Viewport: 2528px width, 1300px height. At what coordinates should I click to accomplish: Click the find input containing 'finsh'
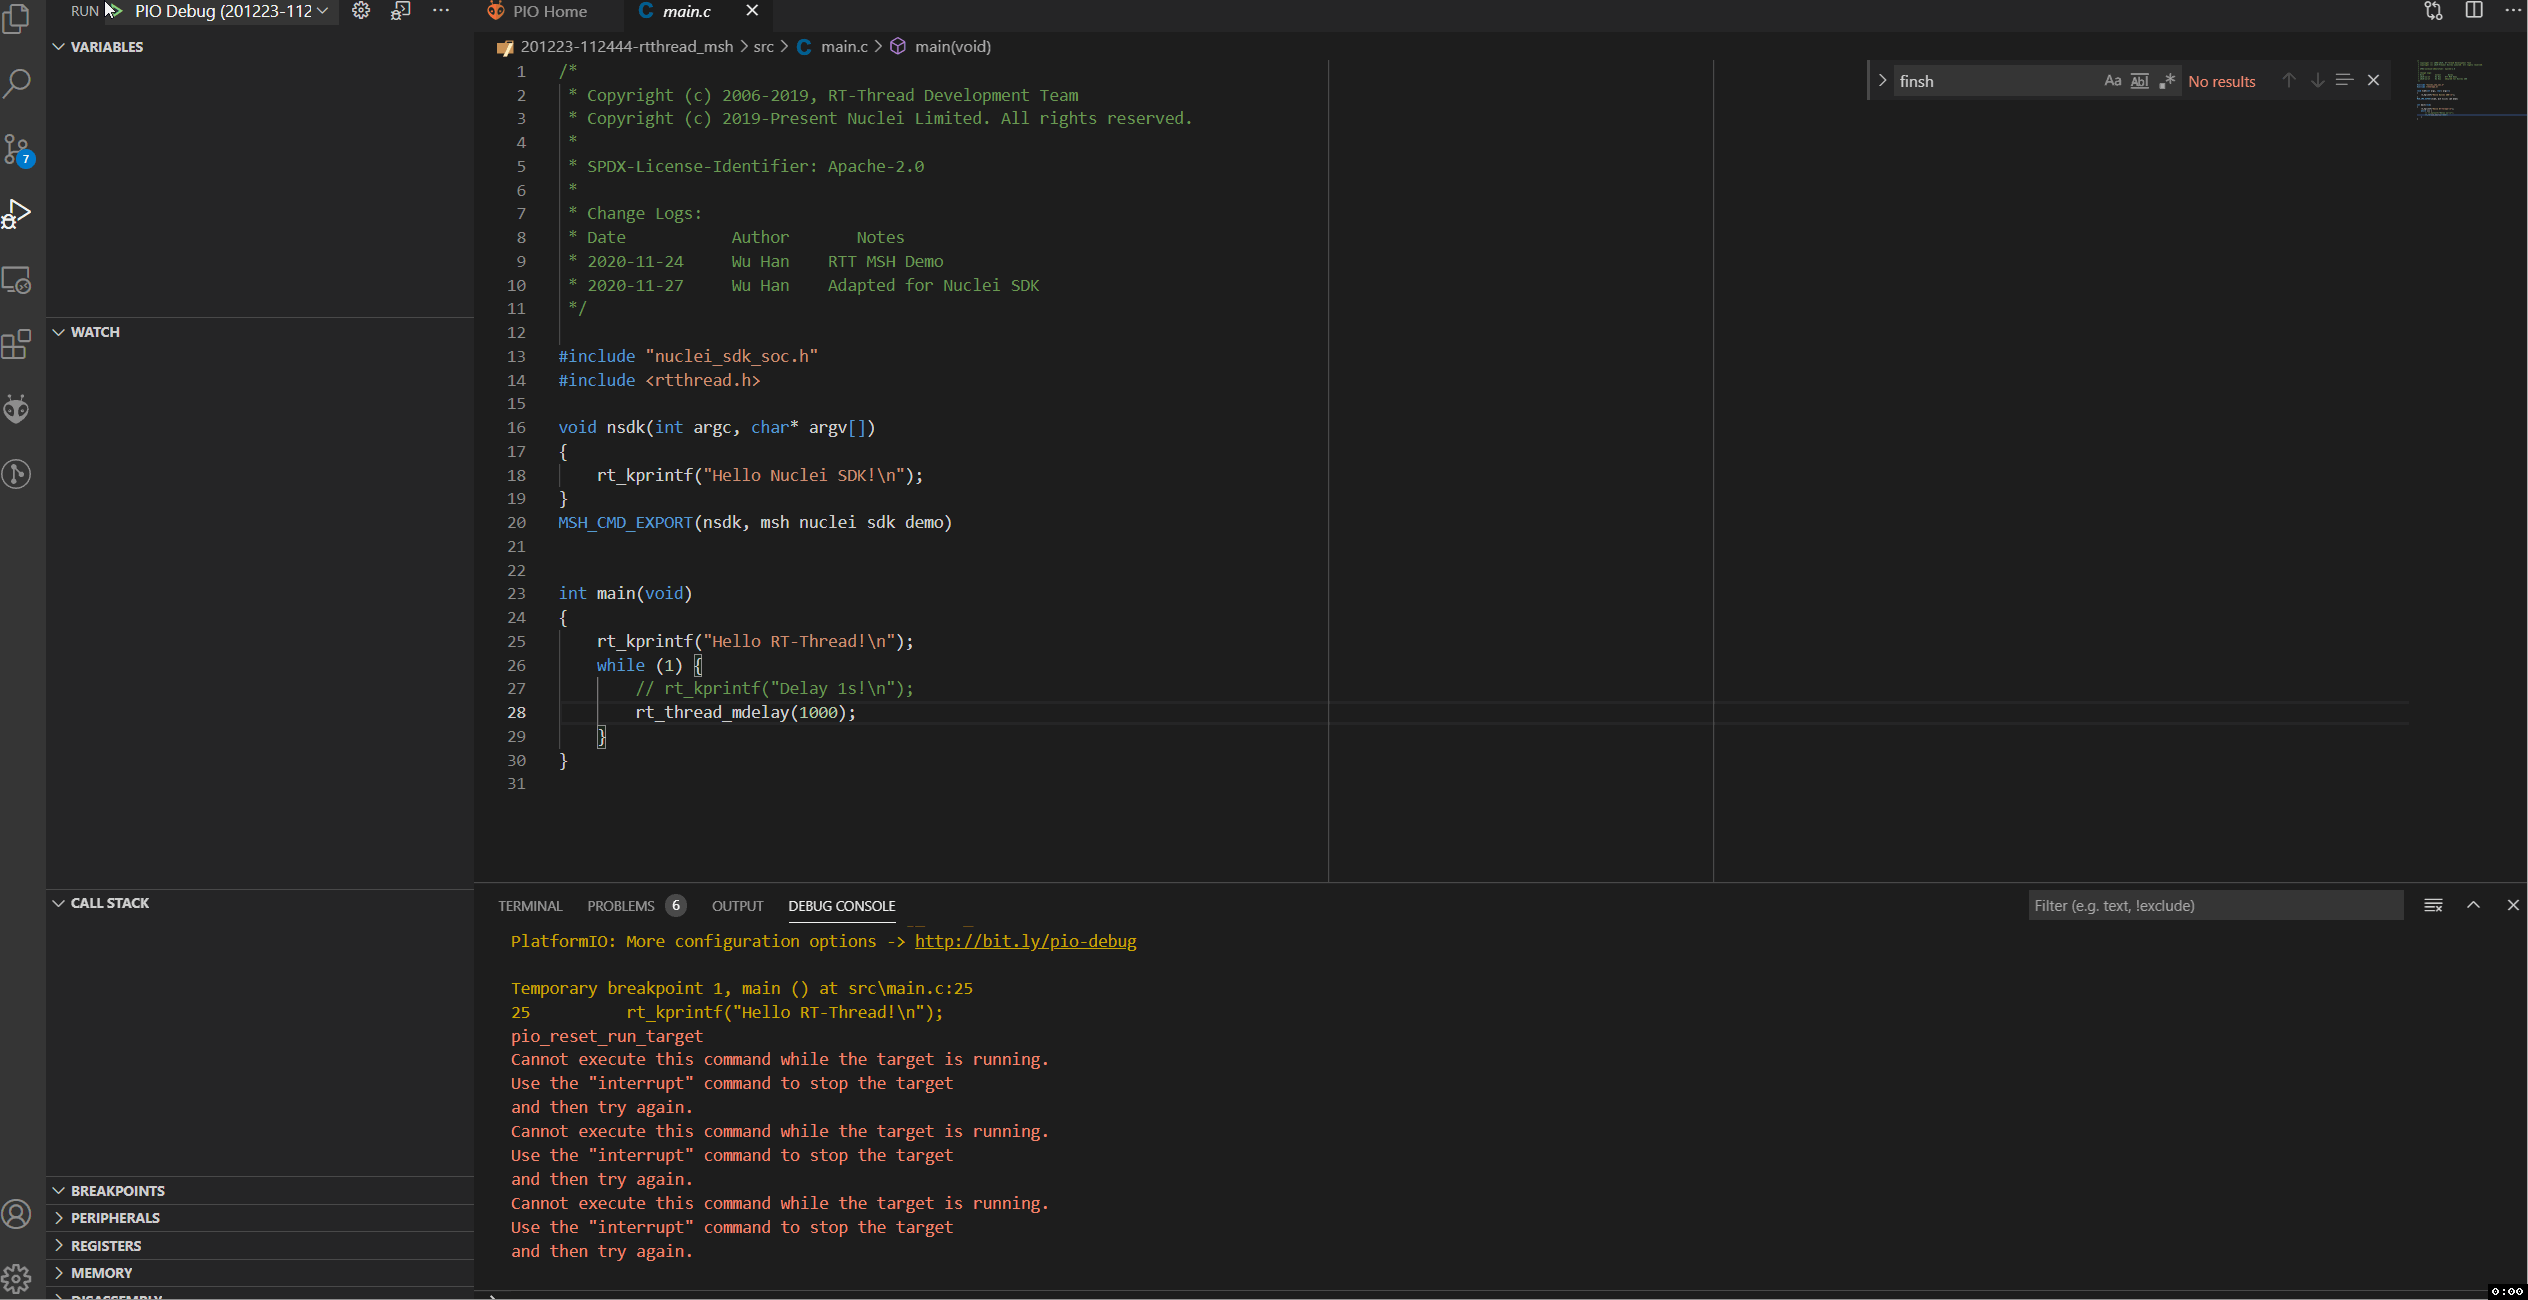point(1995,81)
